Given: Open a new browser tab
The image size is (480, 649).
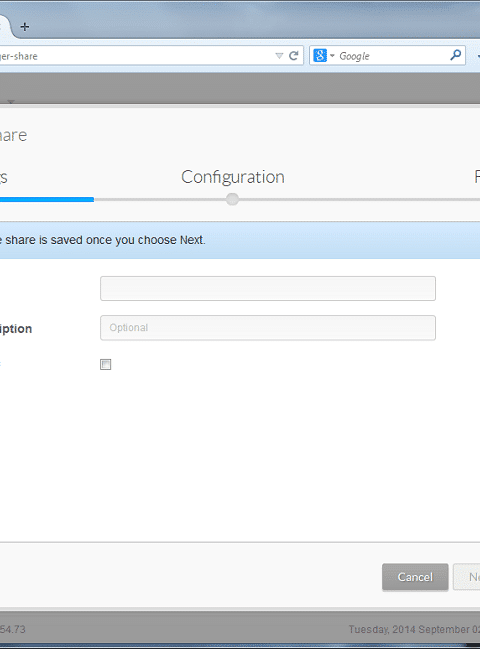Looking at the screenshot, I should tap(24, 27).
